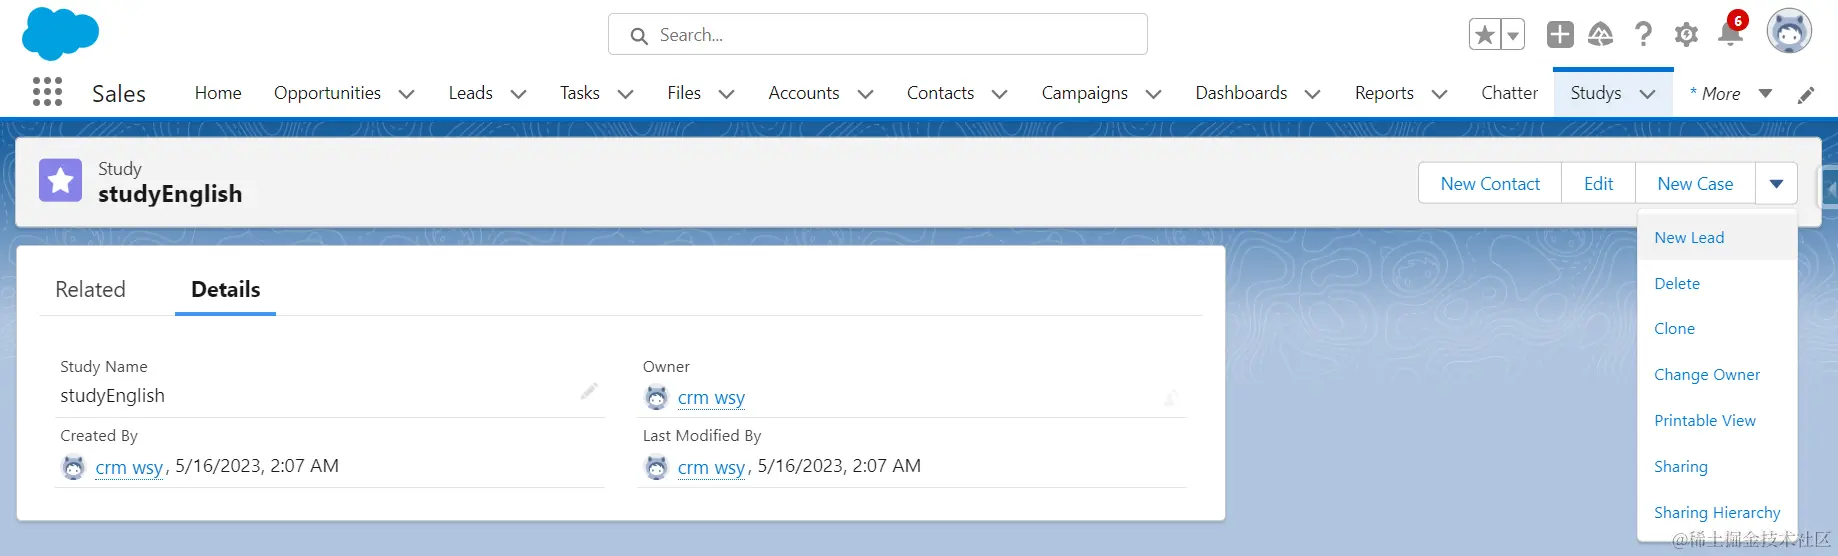Open the Tasks tab

[580, 93]
